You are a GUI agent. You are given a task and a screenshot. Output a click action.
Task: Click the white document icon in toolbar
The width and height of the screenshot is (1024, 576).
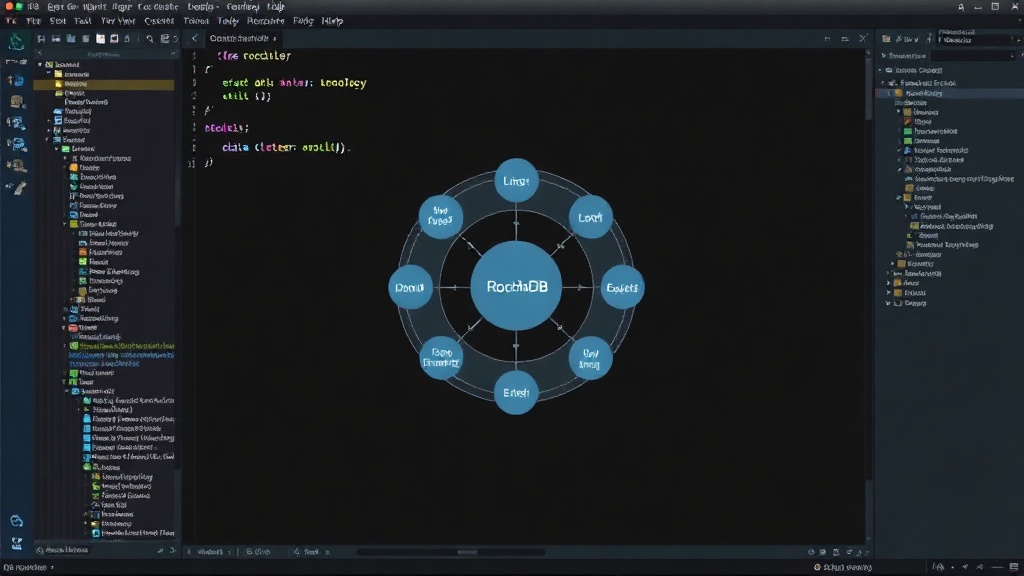[x=100, y=39]
